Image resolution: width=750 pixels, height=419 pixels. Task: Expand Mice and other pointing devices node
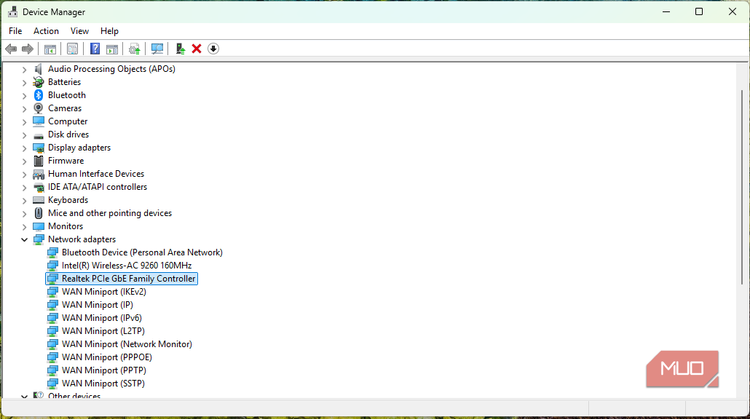(x=24, y=214)
